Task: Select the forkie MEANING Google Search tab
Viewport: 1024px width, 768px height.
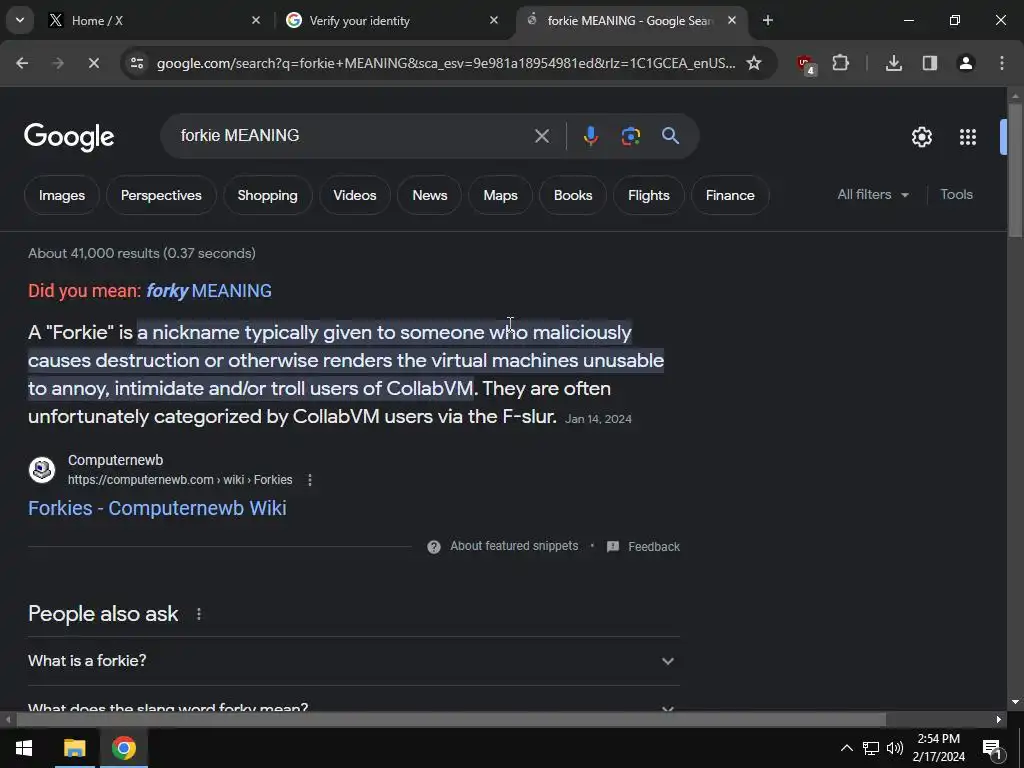Action: tap(631, 21)
